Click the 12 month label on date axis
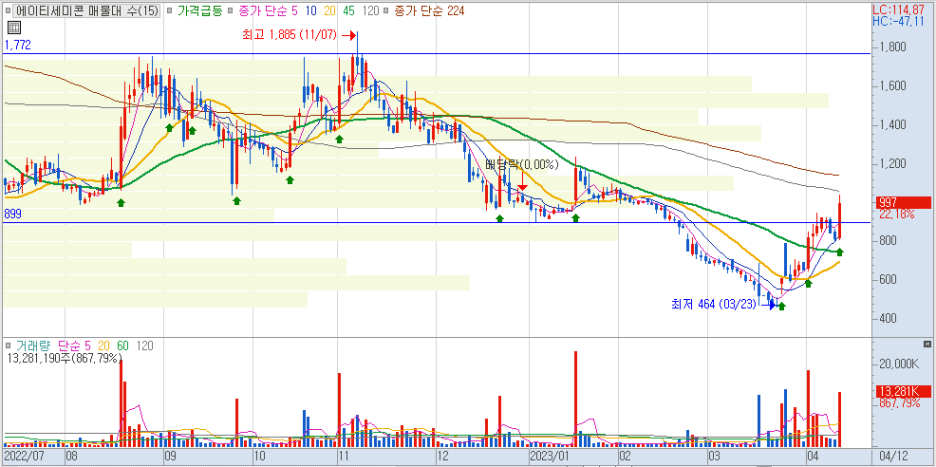 (444, 456)
